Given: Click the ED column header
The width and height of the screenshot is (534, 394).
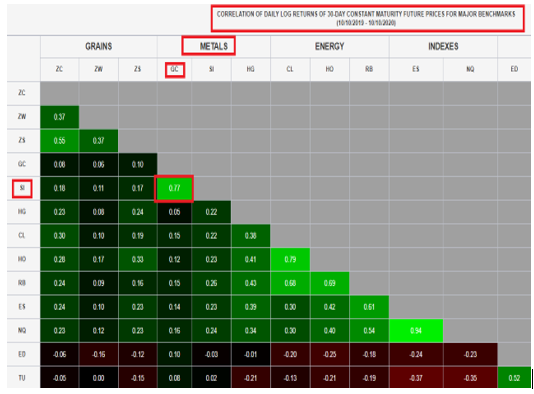Looking at the screenshot, I should 514,69.
